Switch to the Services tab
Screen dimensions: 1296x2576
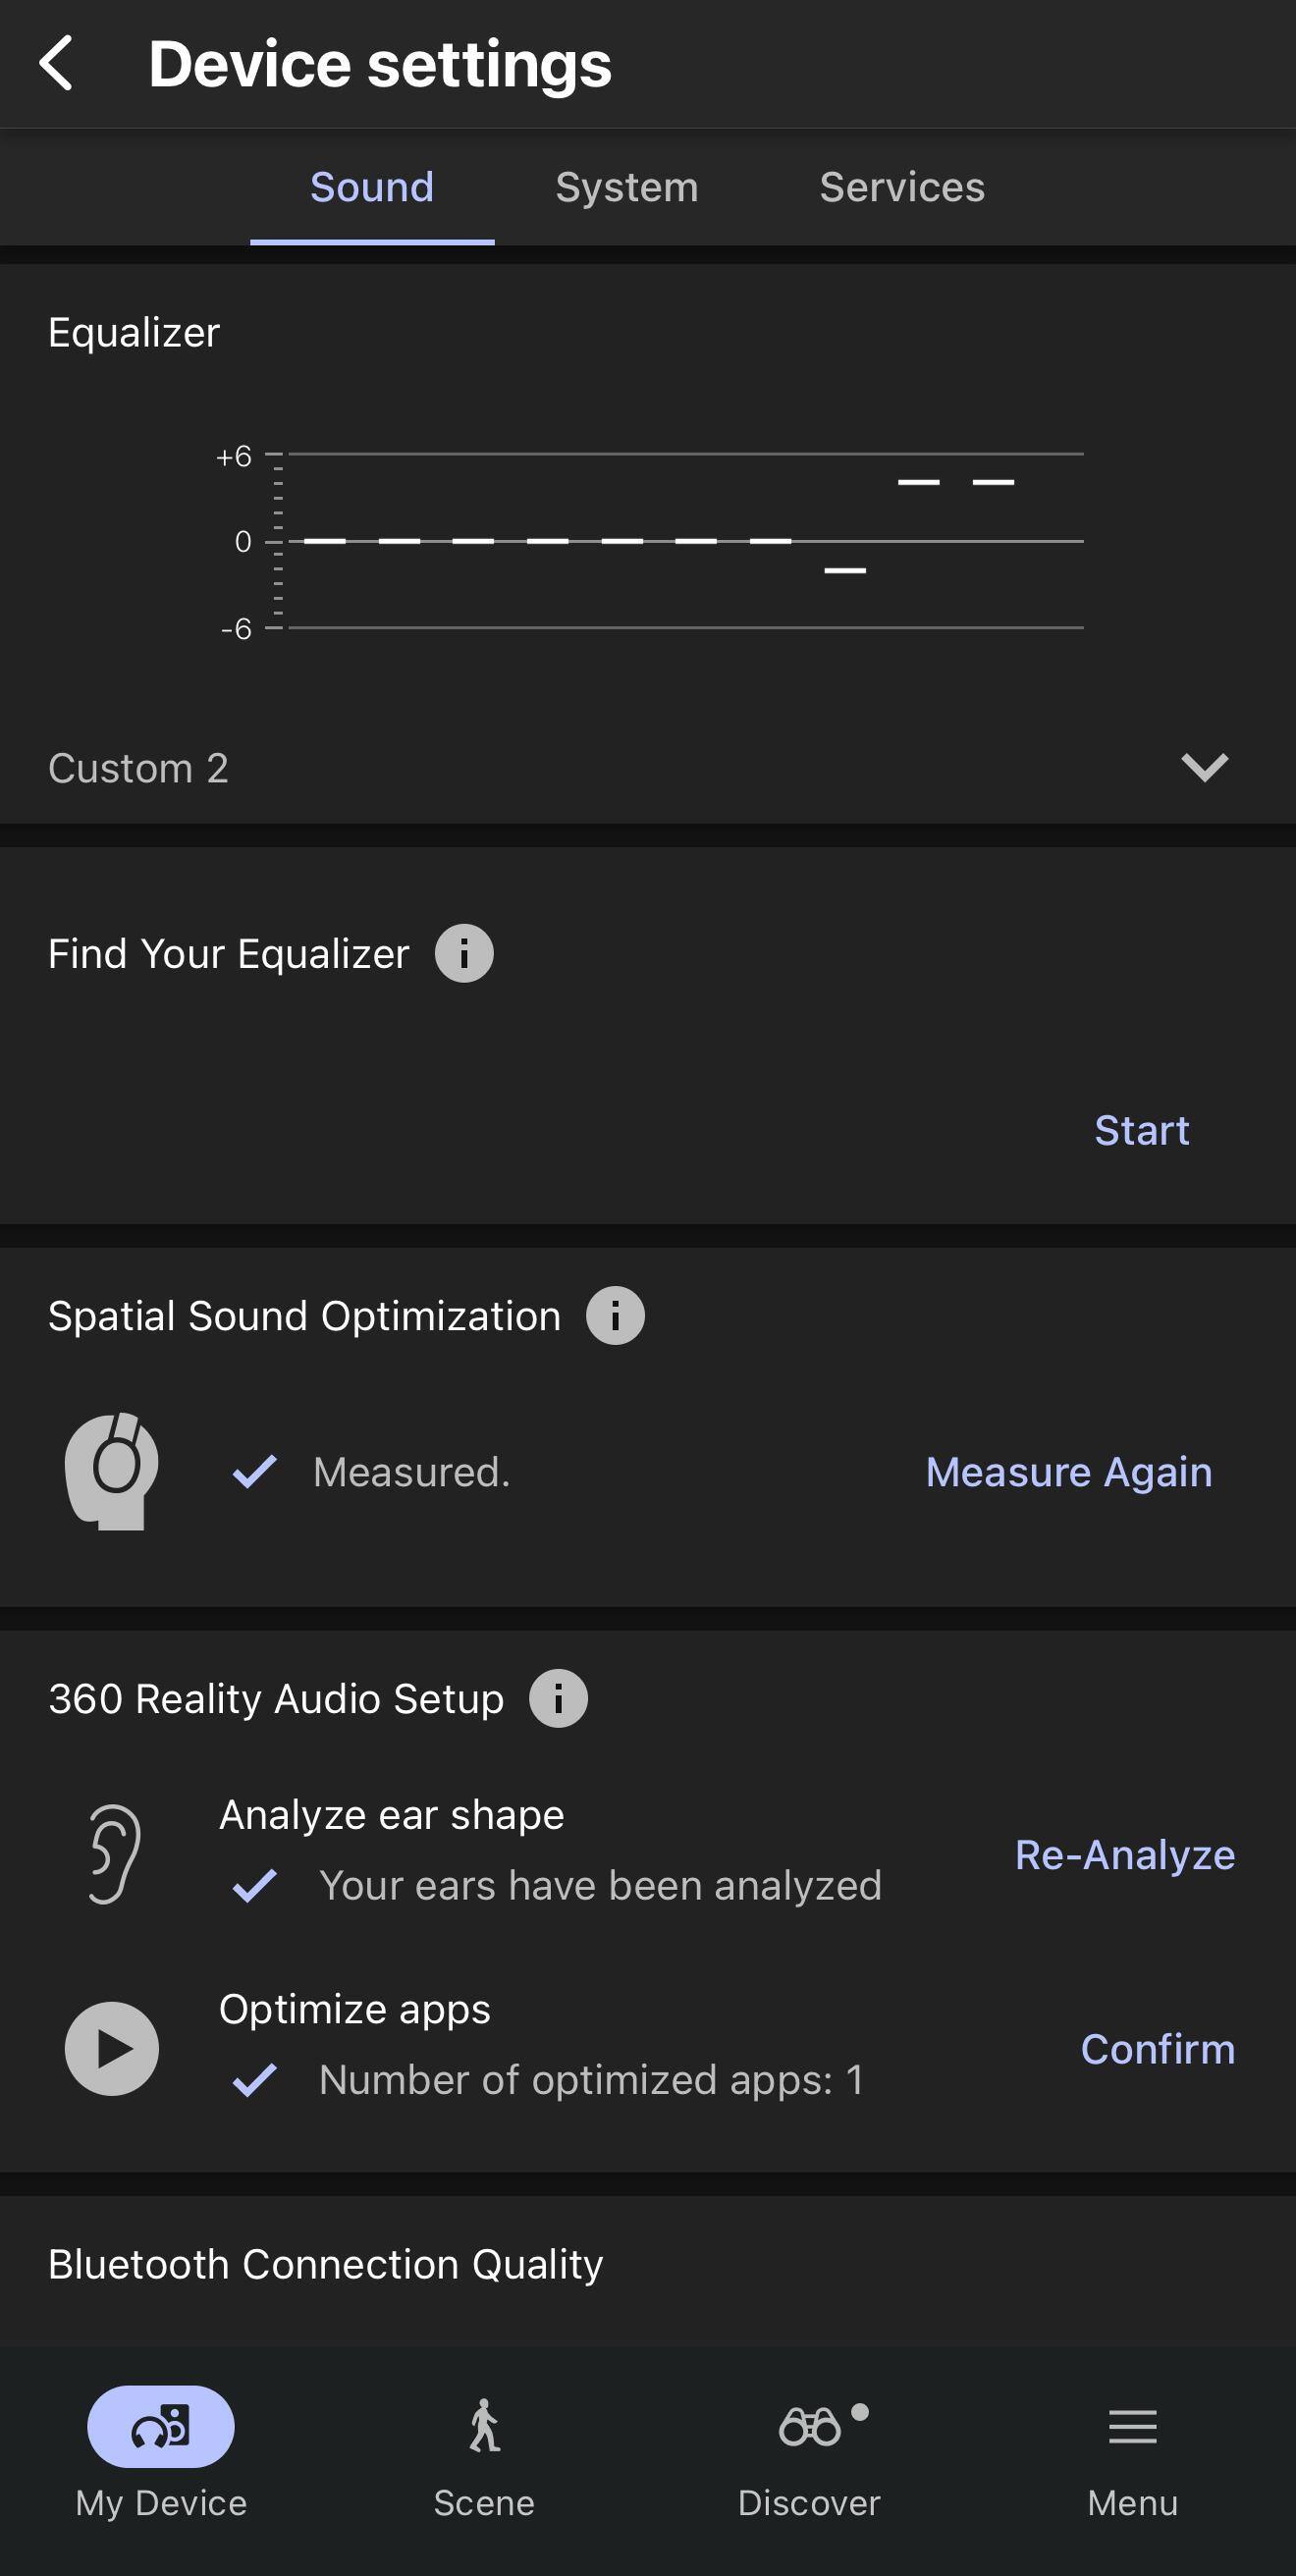coord(902,187)
